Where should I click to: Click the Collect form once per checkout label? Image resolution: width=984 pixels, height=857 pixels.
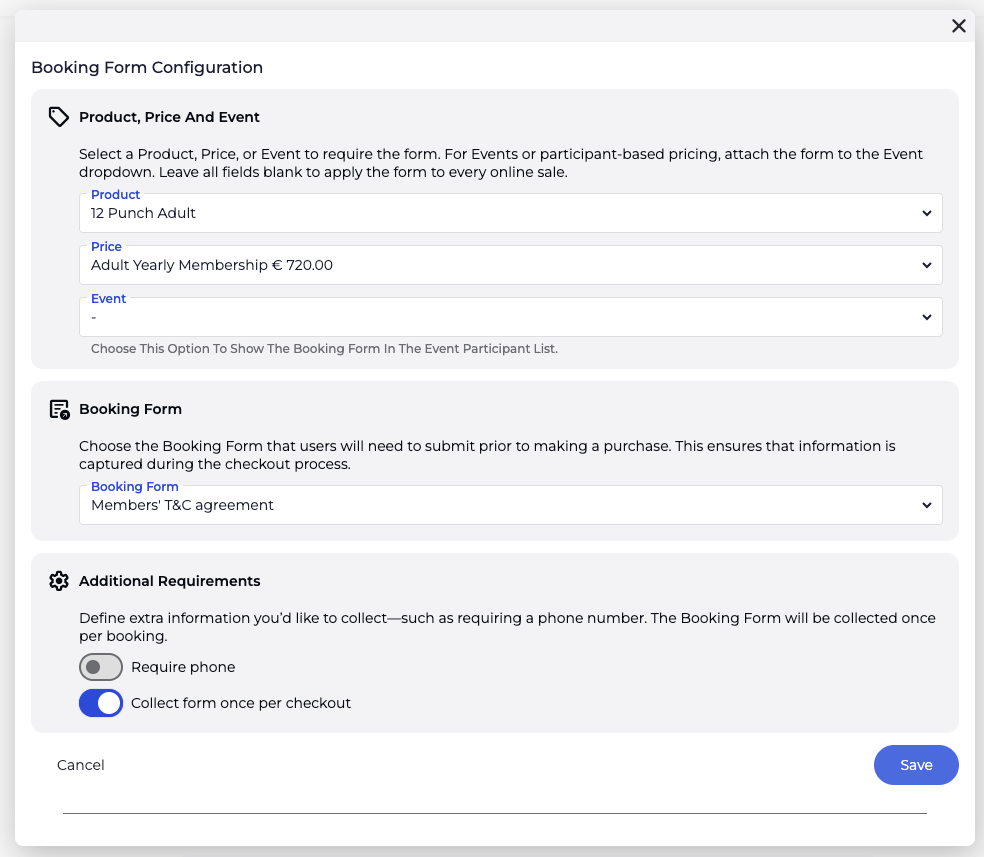[x=241, y=703]
